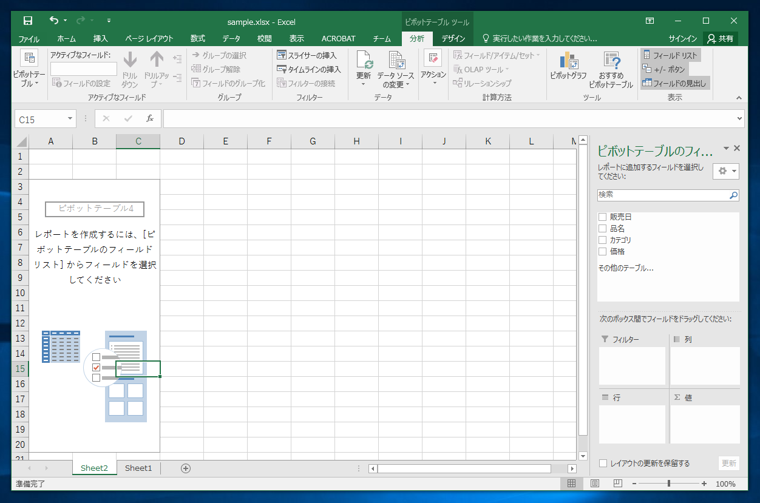Open the Ribbon Display Options icon

(650, 20)
